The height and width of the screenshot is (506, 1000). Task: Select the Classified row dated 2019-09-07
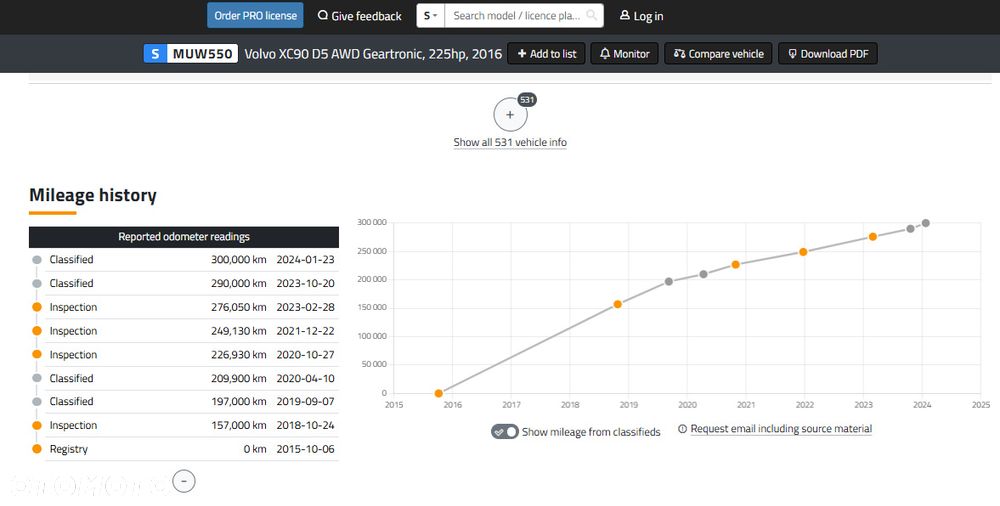coord(184,401)
